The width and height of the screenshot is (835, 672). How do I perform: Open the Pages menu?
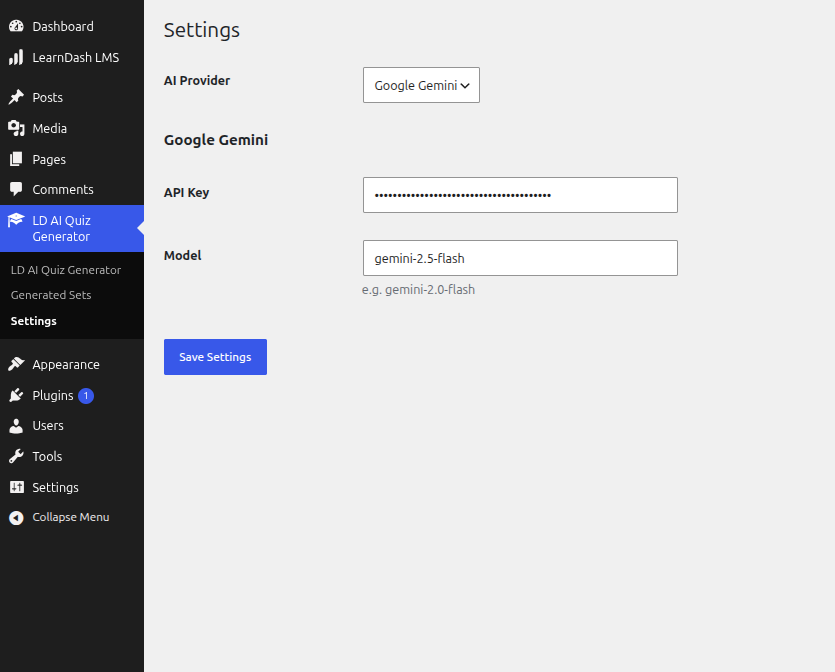[x=72, y=159]
